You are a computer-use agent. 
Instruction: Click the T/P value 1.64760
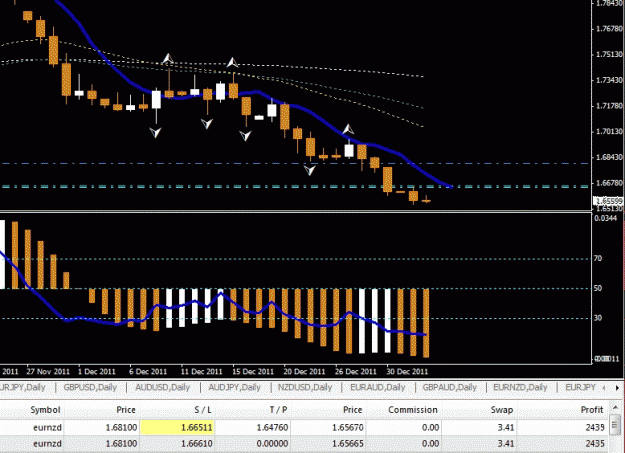[272, 427]
